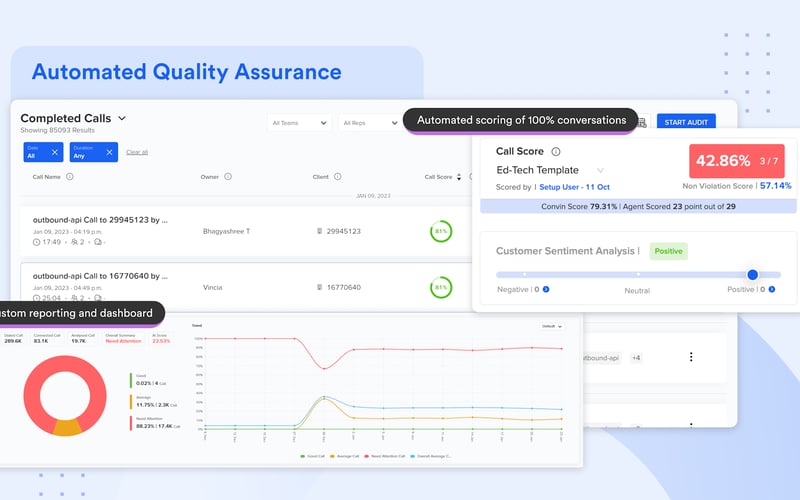Click the Connected Call 83.1K stat

click(x=47, y=338)
